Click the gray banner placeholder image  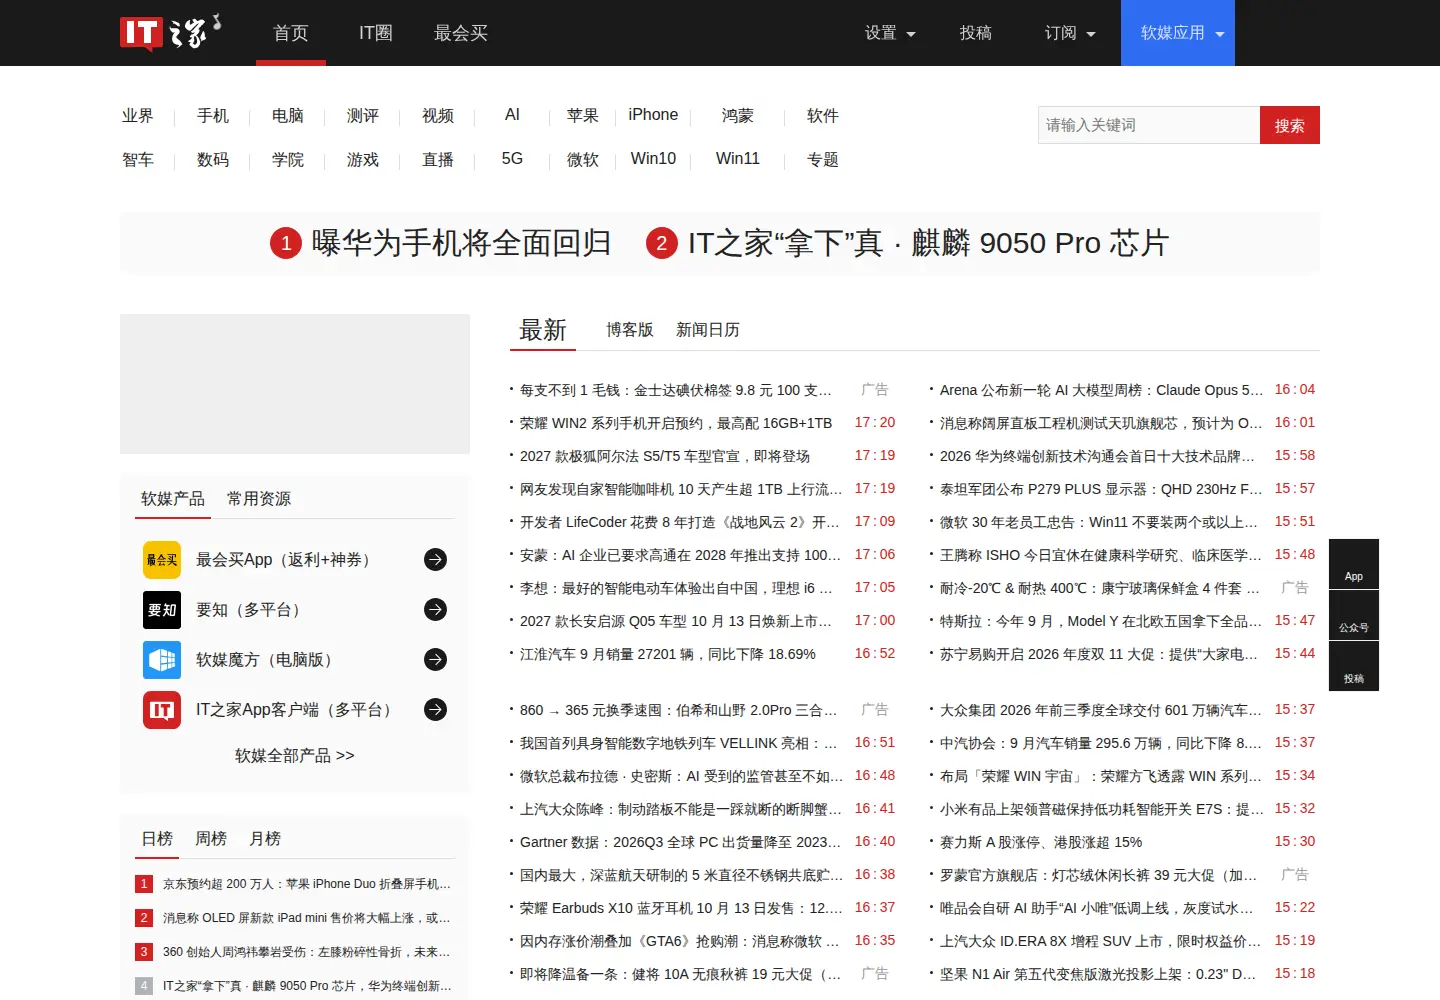[295, 384]
